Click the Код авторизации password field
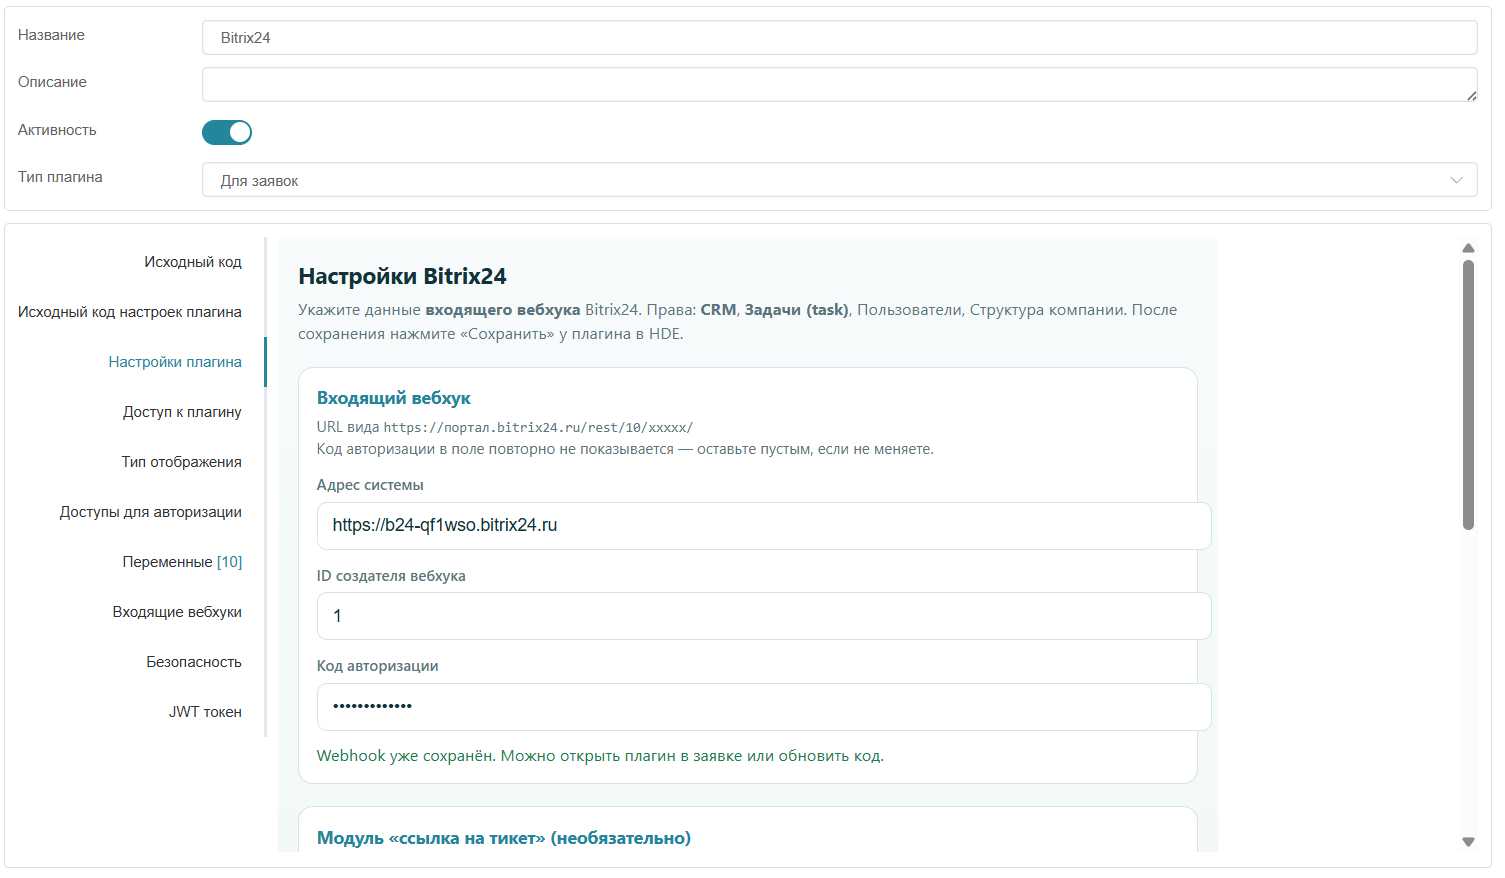Screen dimensions: 1505x878 (764, 707)
